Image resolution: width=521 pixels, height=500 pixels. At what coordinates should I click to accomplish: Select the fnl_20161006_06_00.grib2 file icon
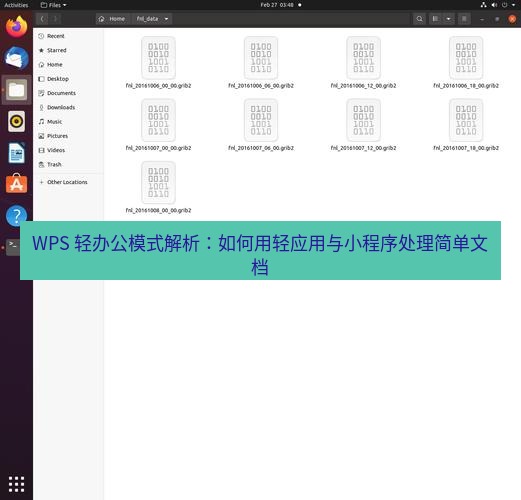tap(261, 58)
